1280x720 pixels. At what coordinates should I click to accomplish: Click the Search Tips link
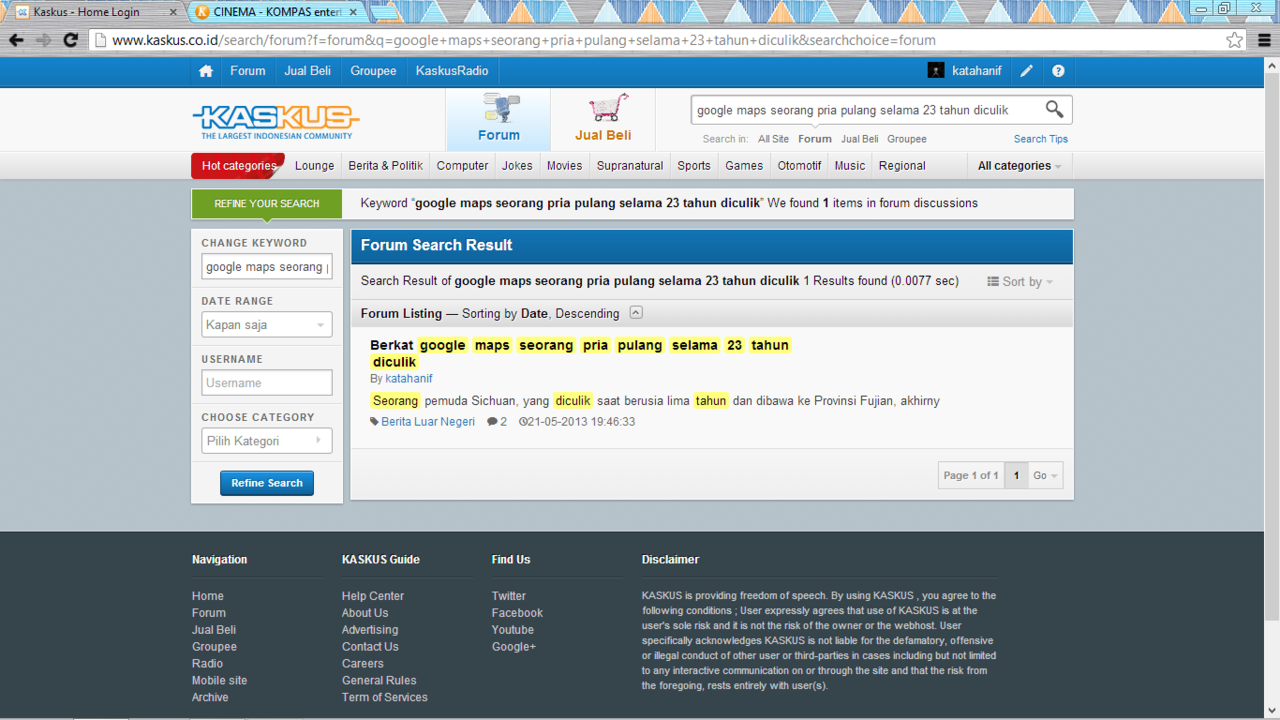(x=1041, y=139)
